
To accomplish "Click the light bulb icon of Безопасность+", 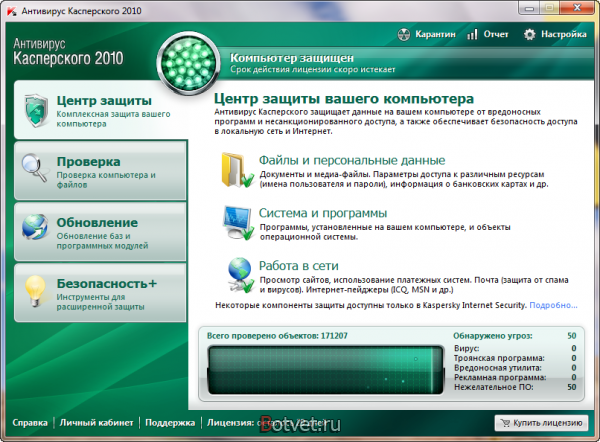I will tap(35, 291).
